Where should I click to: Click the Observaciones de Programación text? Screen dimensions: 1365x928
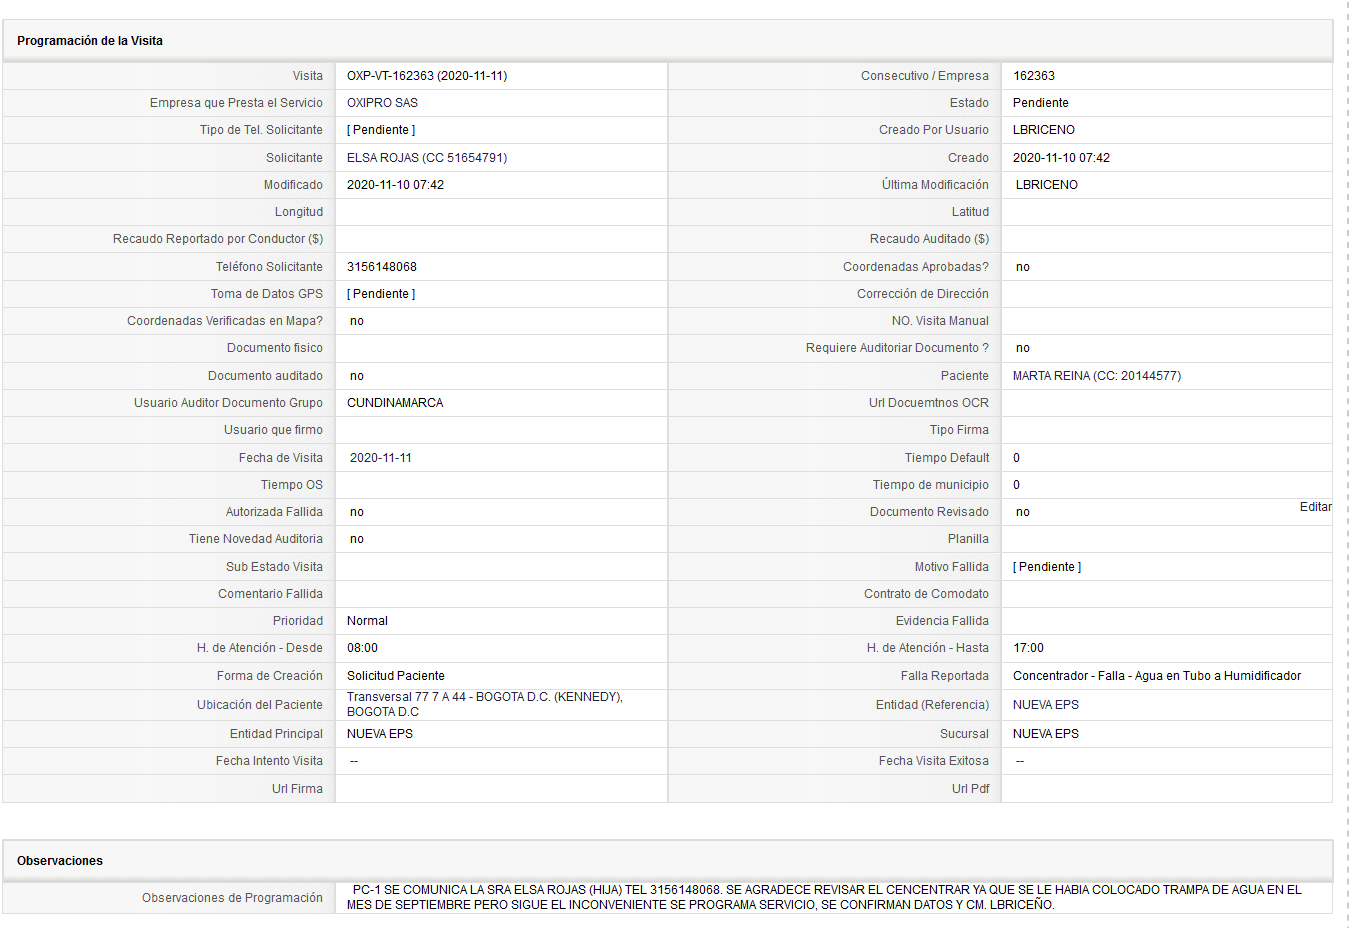[825, 897]
